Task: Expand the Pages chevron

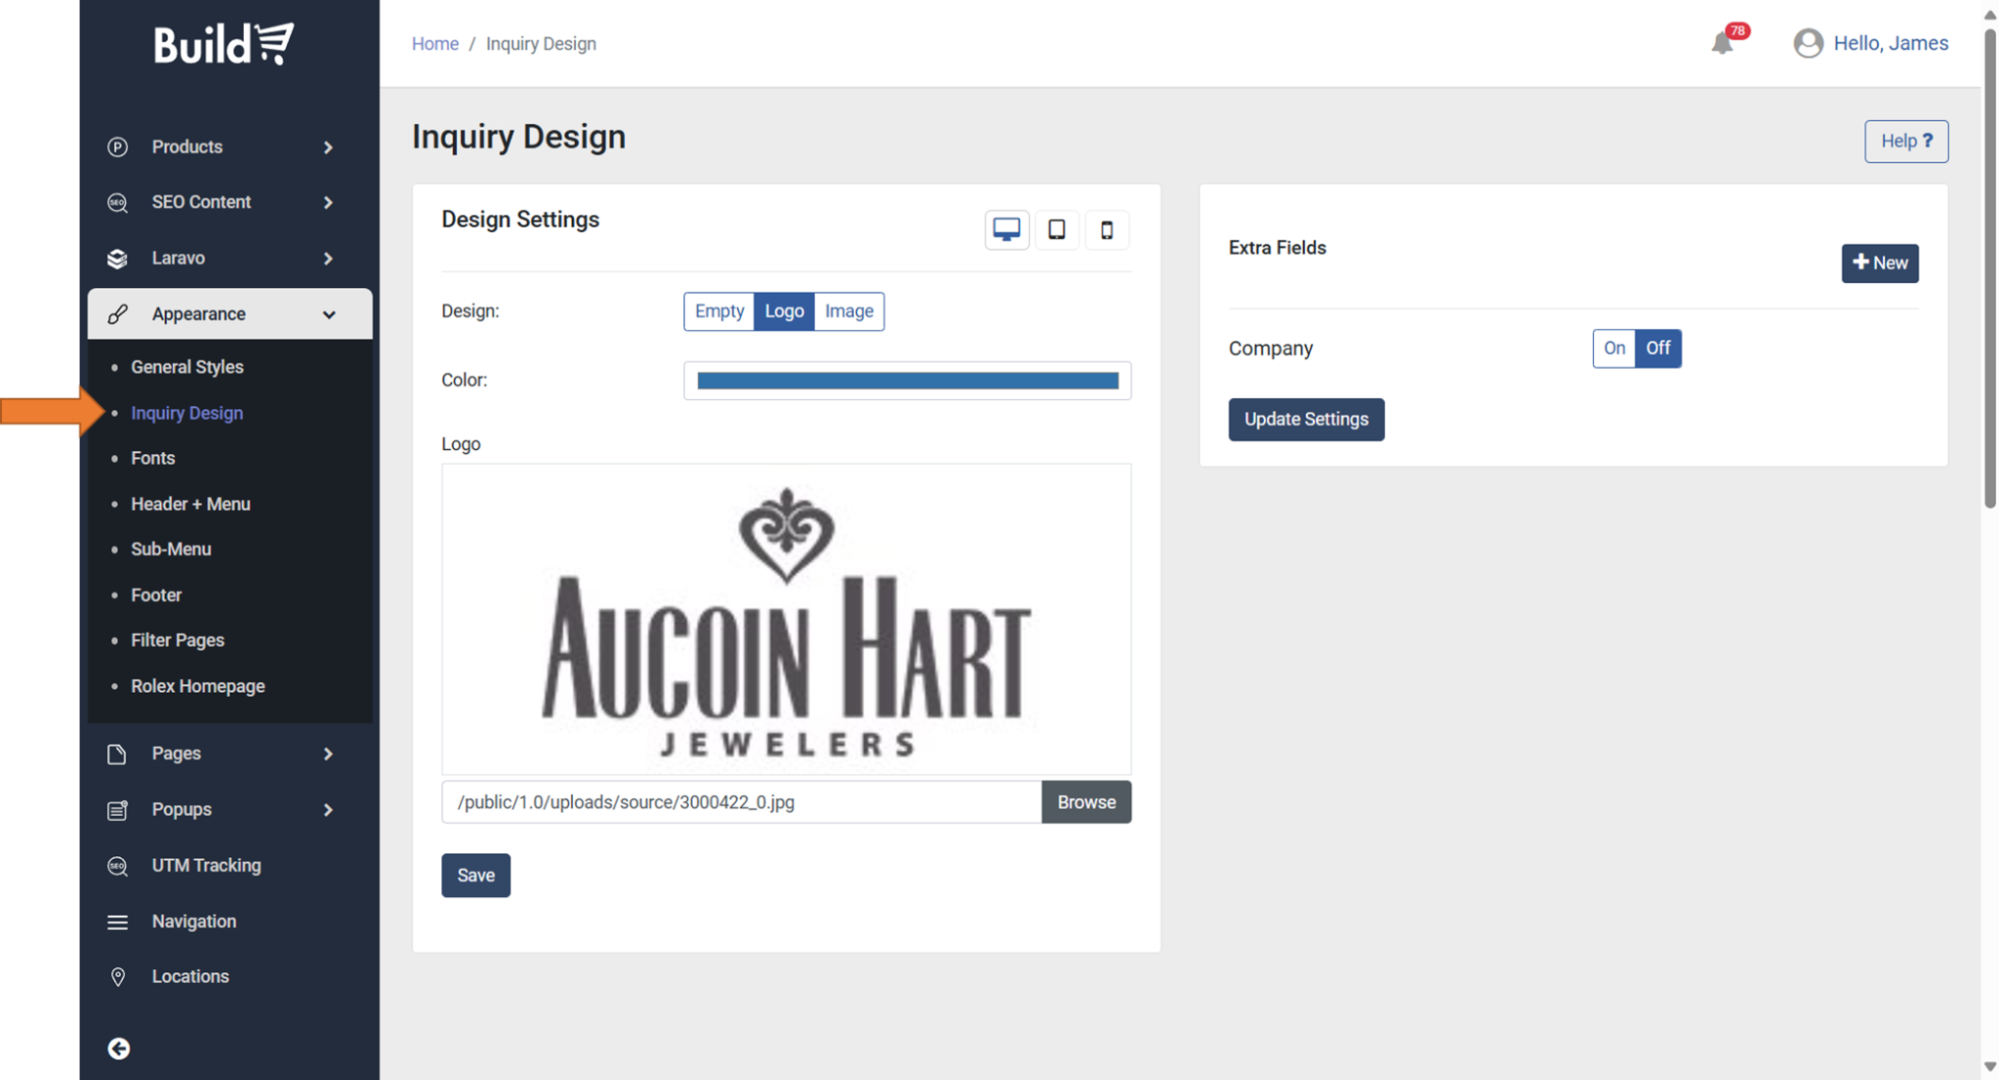Action: pyautogui.click(x=328, y=753)
